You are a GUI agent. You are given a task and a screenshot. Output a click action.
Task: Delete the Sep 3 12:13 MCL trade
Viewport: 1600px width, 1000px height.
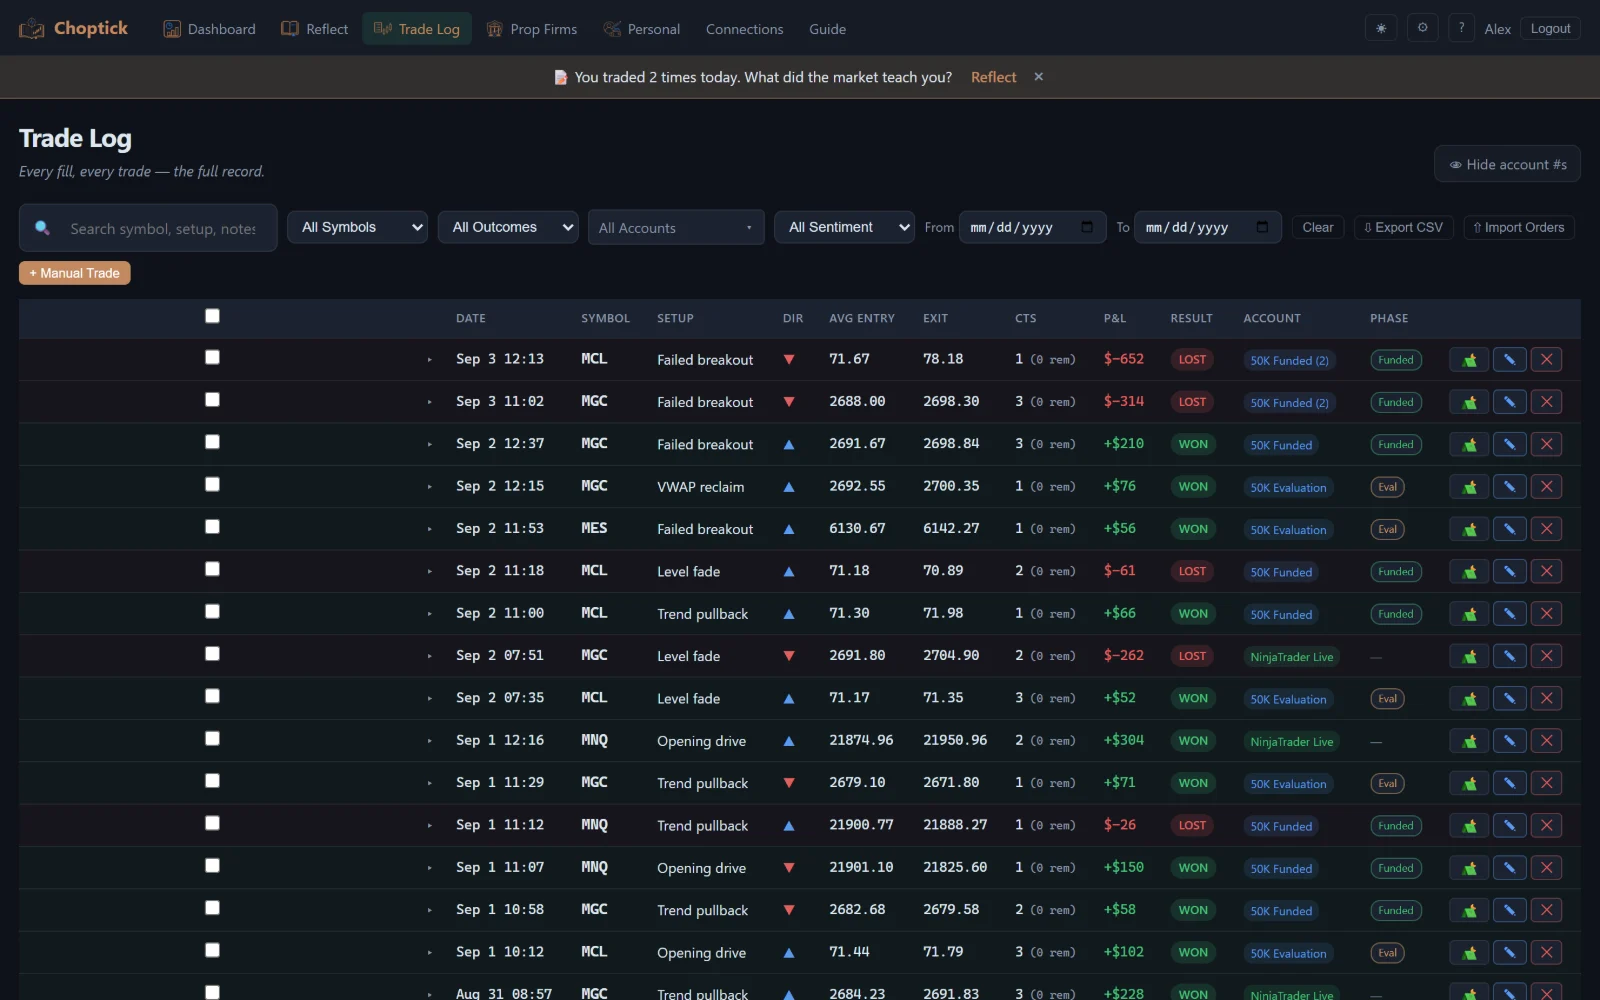pyautogui.click(x=1546, y=360)
